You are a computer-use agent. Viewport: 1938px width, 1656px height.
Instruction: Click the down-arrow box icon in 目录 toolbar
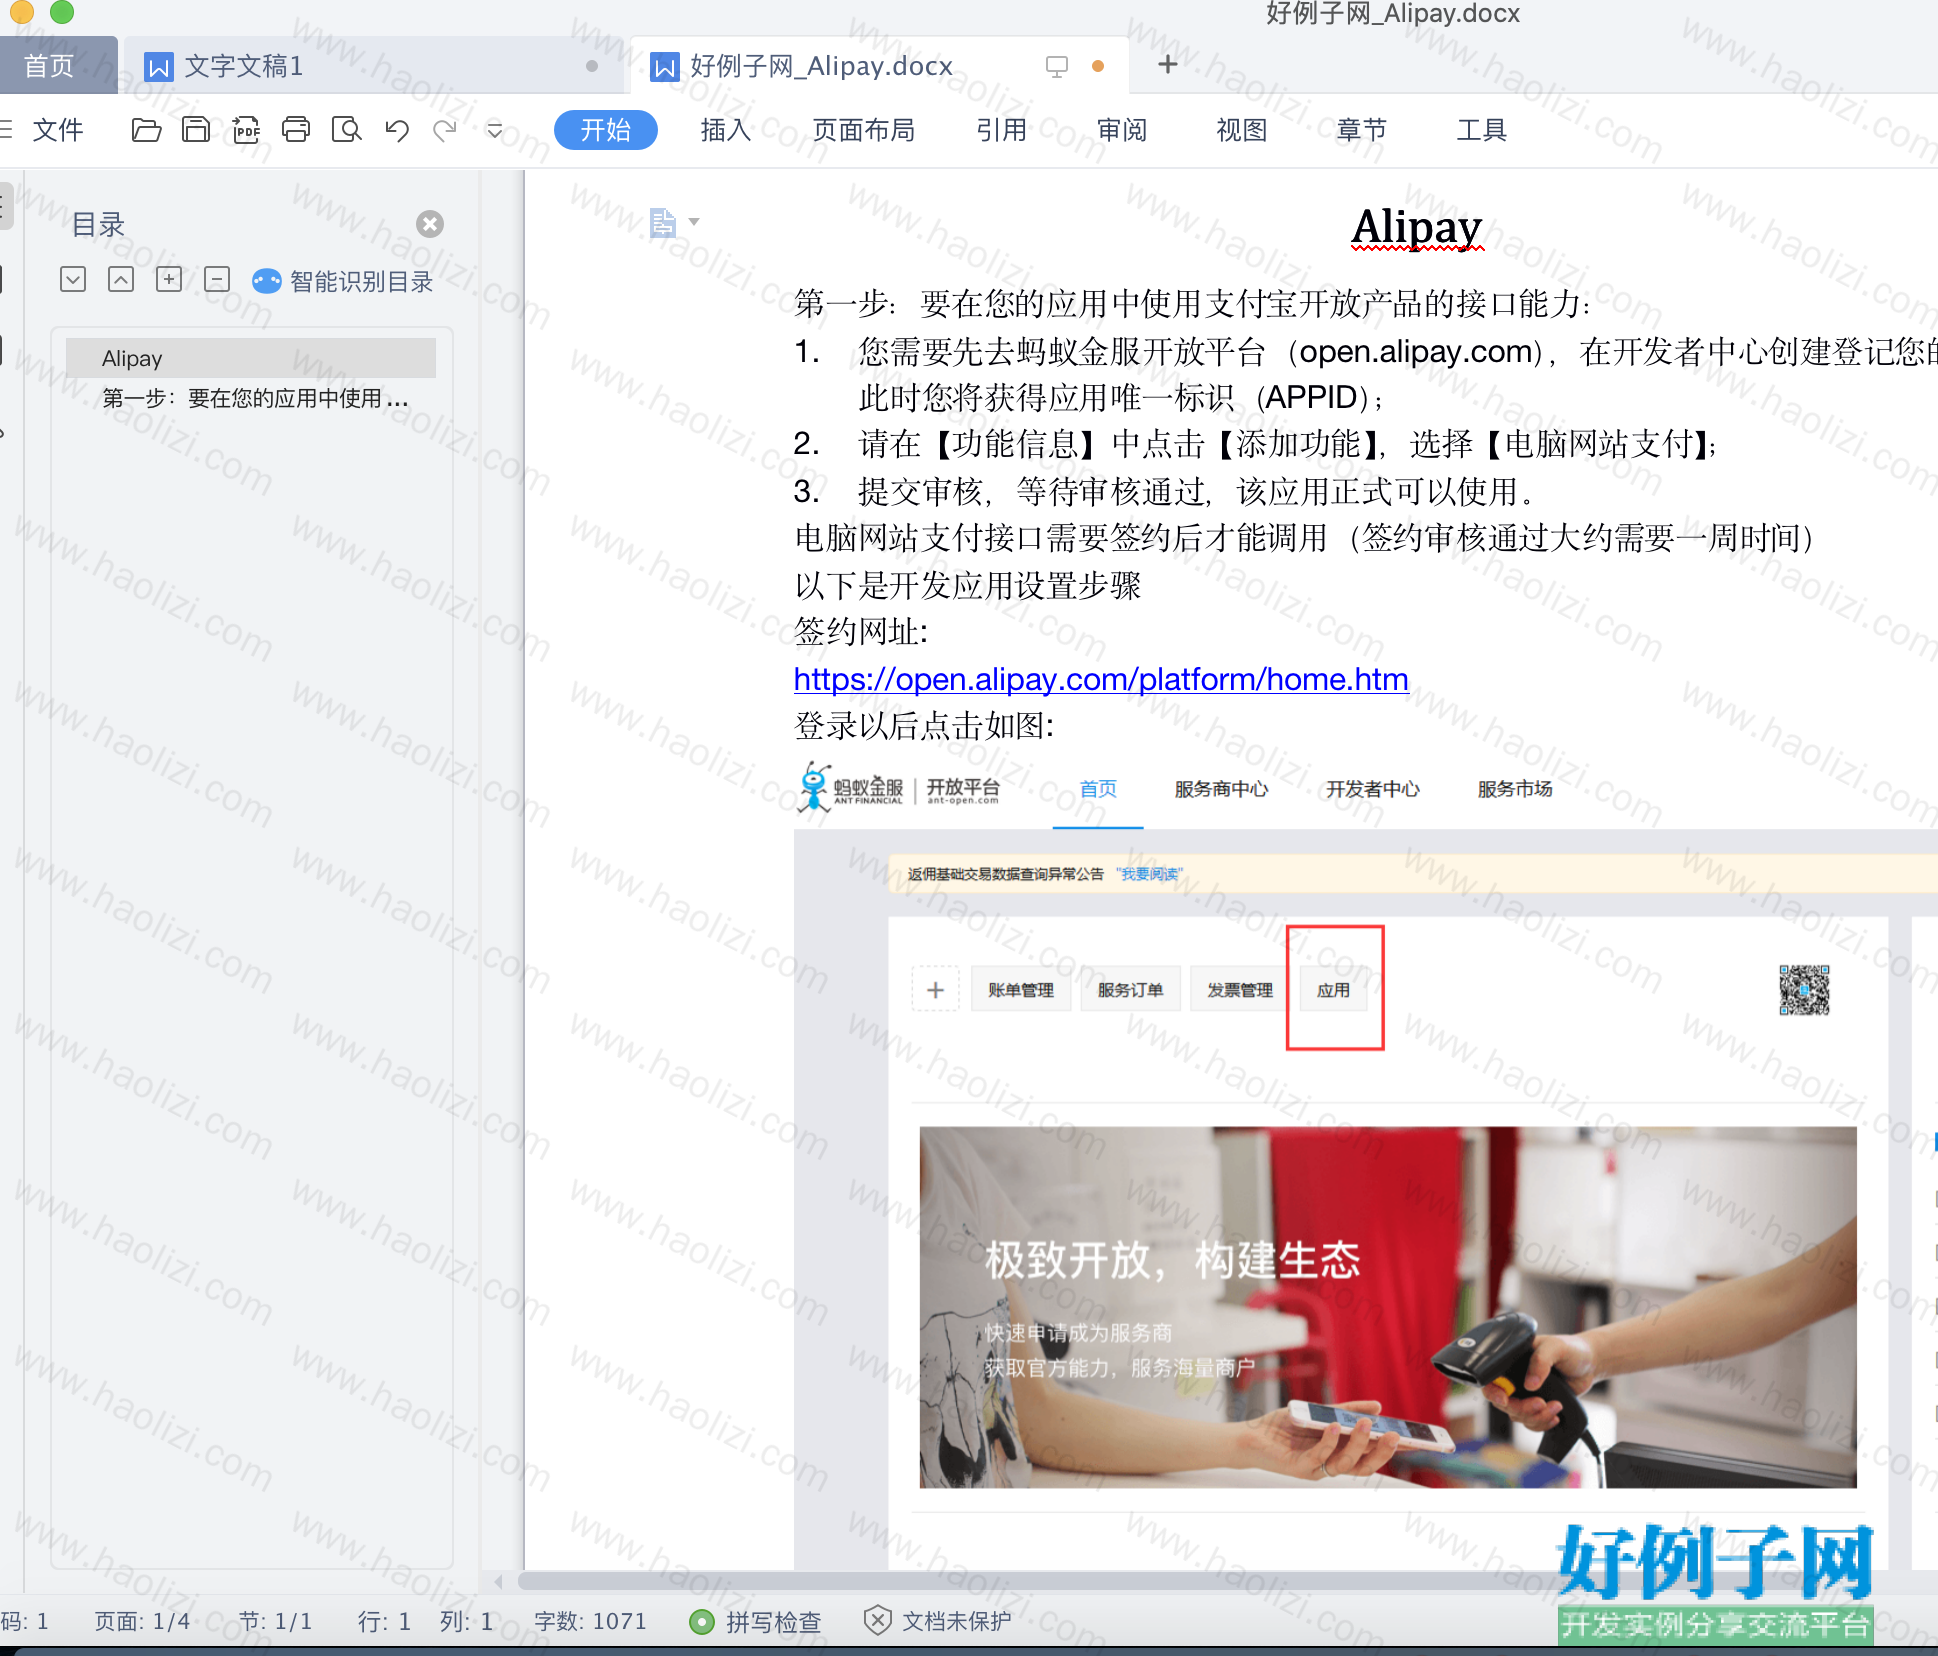73,279
